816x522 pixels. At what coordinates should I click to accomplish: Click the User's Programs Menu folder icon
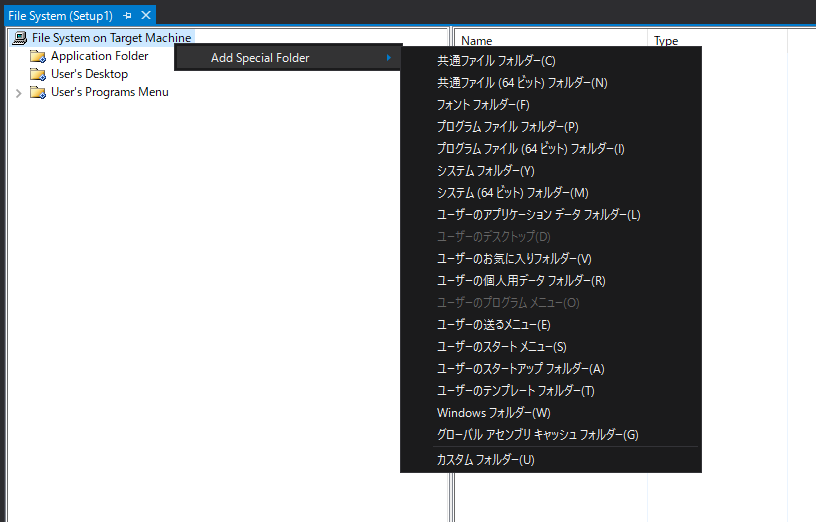click(x=38, y=93)
